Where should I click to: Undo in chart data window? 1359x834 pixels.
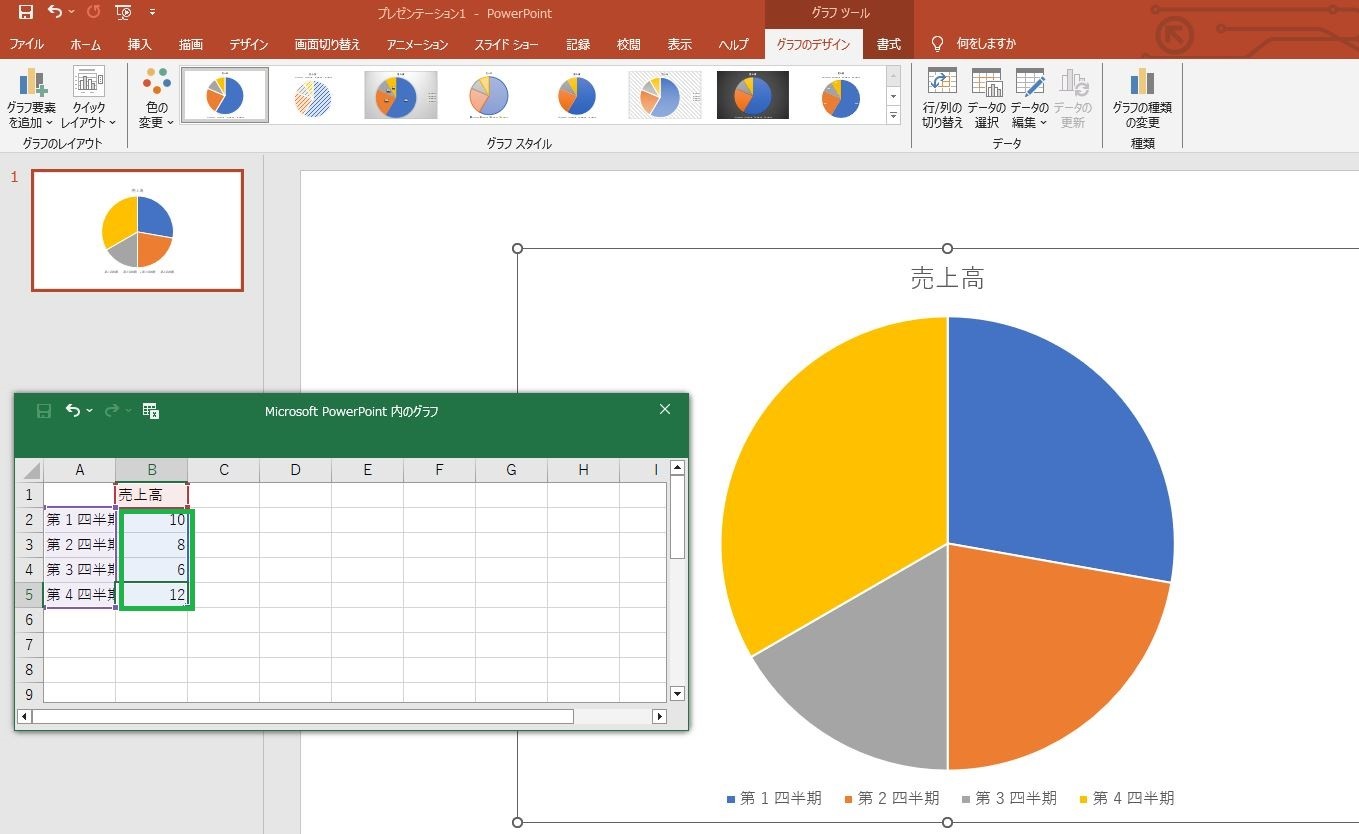(x=72, y=411)
